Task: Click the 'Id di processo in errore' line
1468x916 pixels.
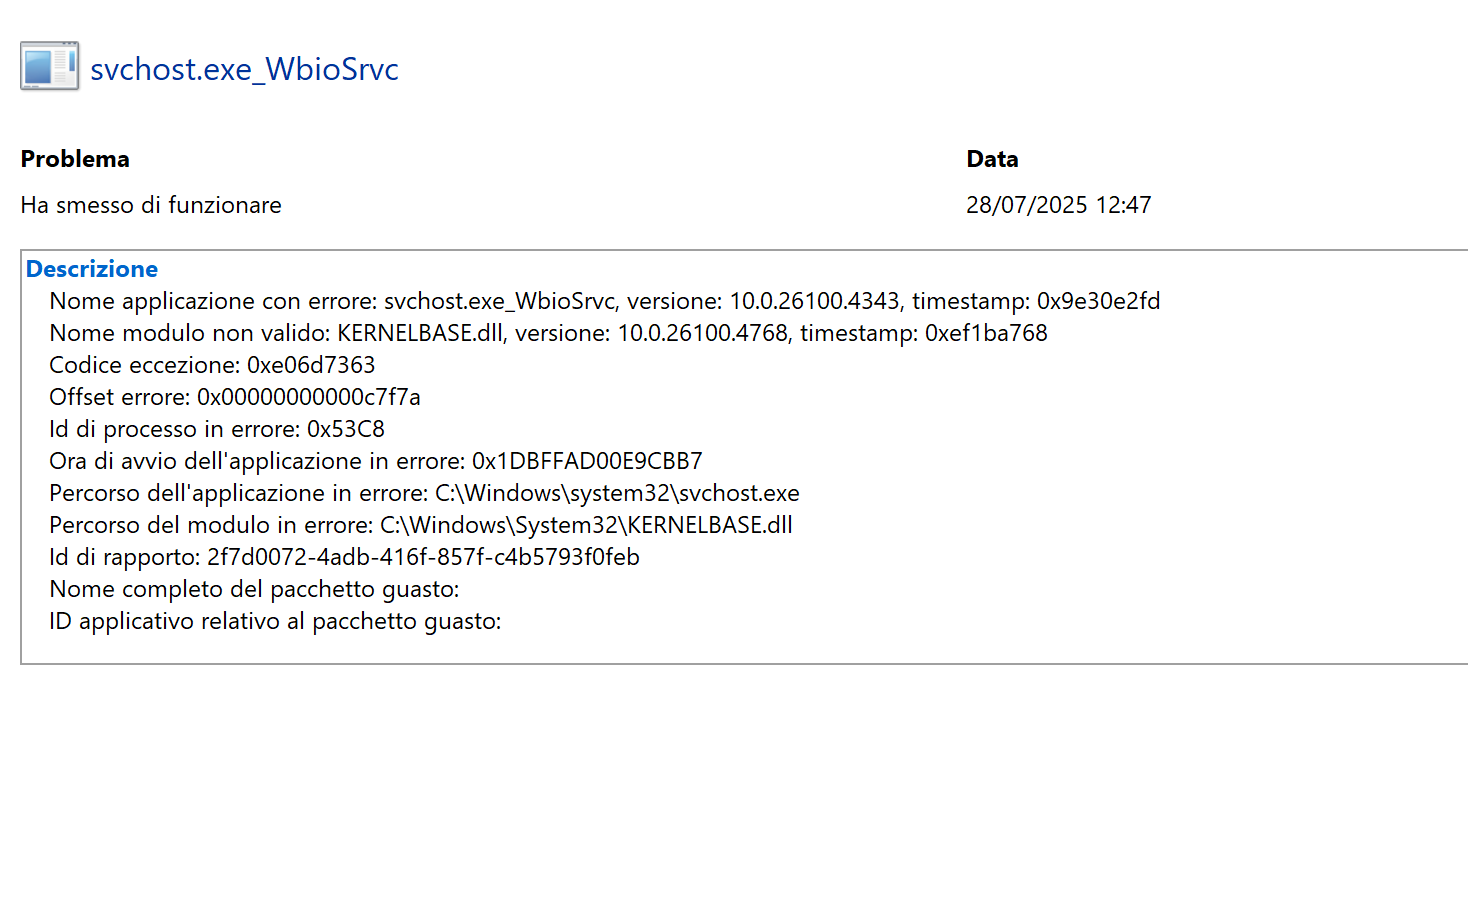Action: (x=217, y=429)
